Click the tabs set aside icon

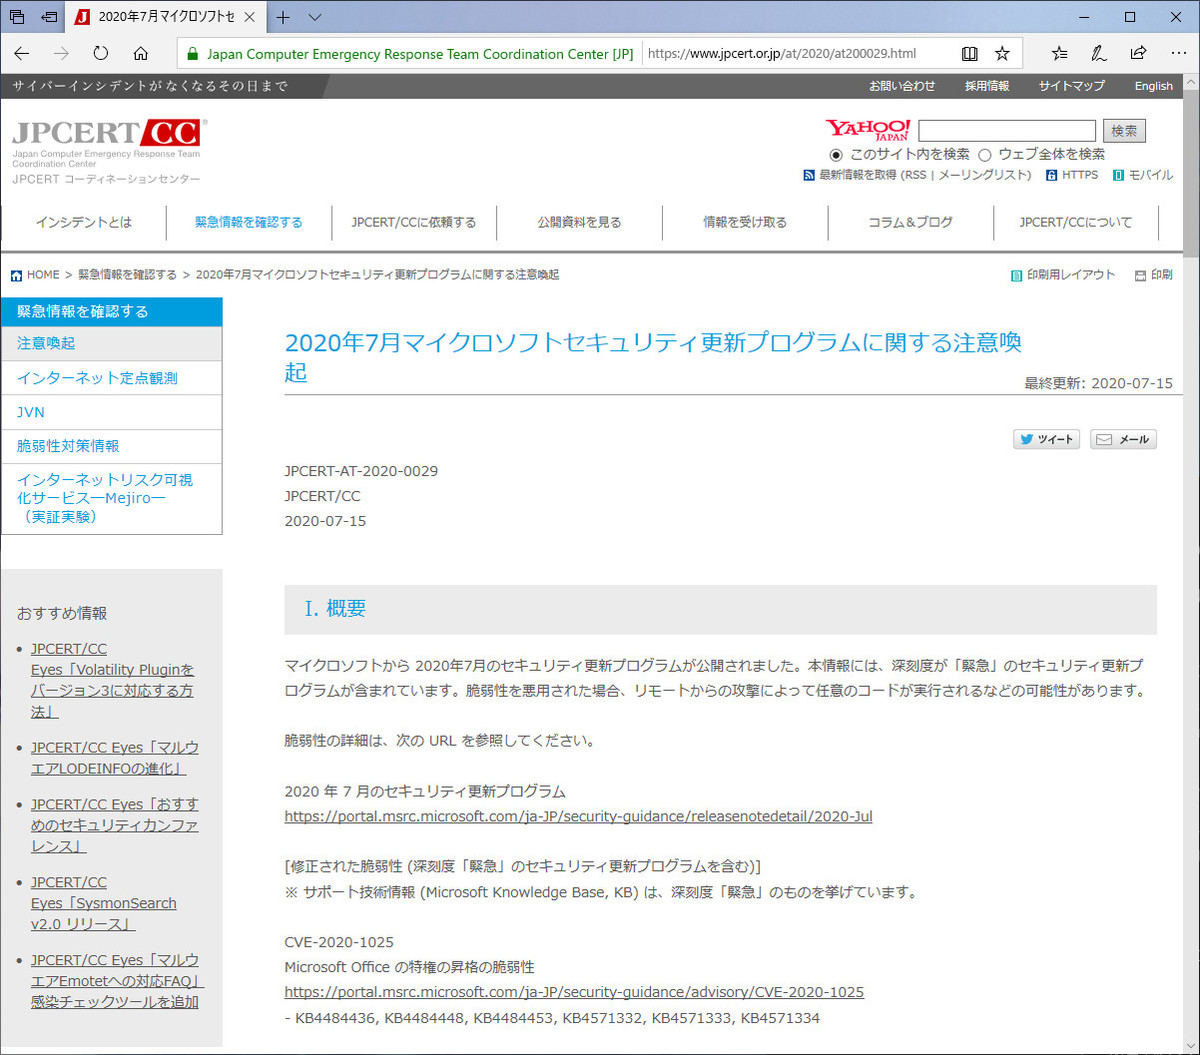pos(17,17)
